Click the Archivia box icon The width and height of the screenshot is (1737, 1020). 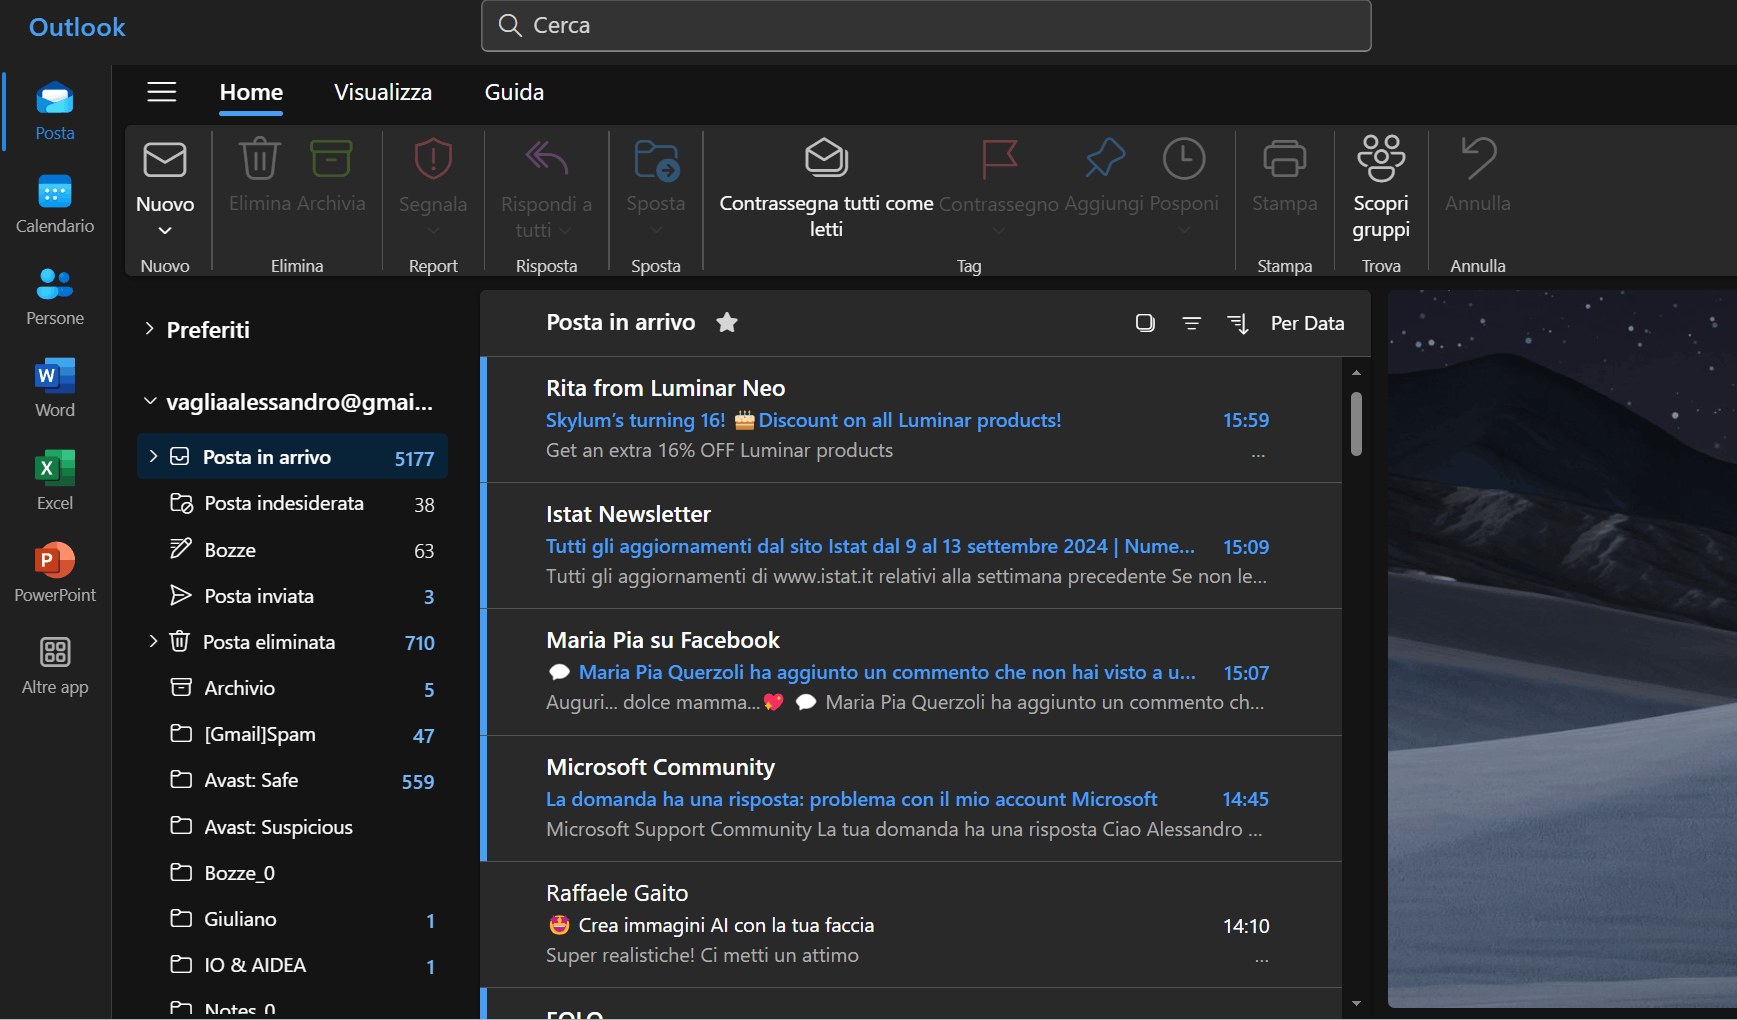pos(331,158)
